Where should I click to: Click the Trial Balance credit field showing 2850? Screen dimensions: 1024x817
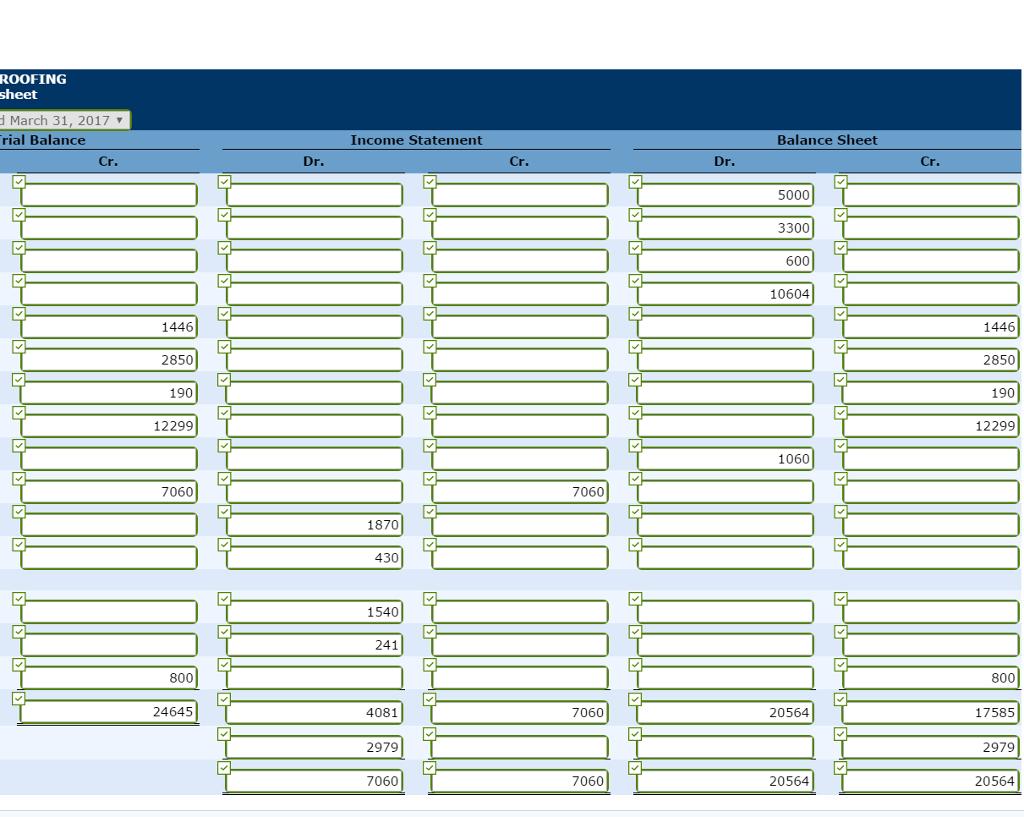coord(109,360)
